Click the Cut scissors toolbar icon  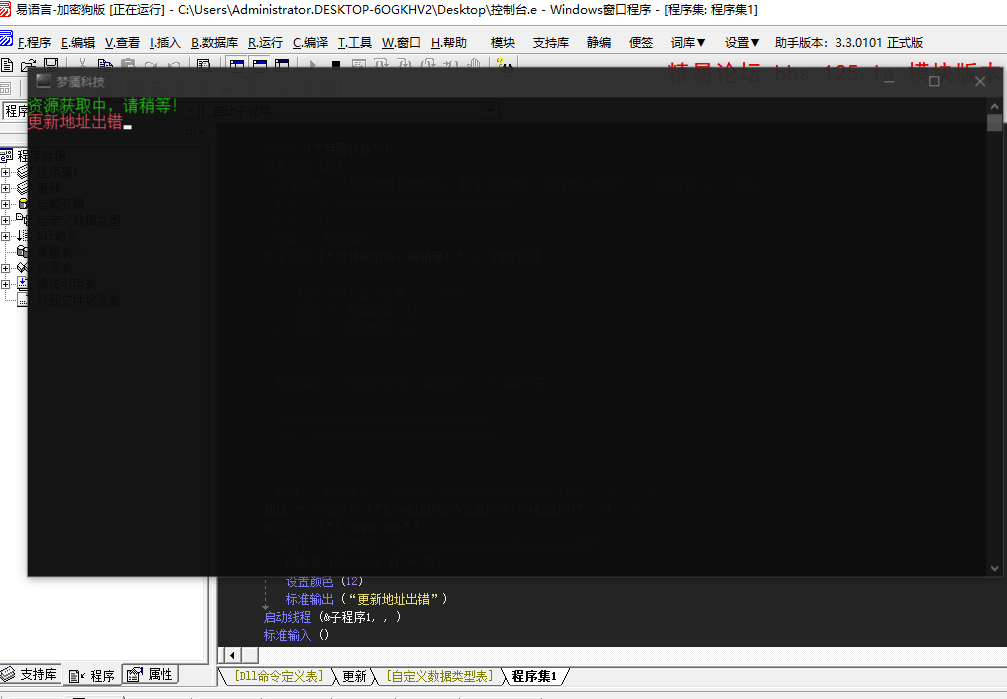tap(82, 64)
